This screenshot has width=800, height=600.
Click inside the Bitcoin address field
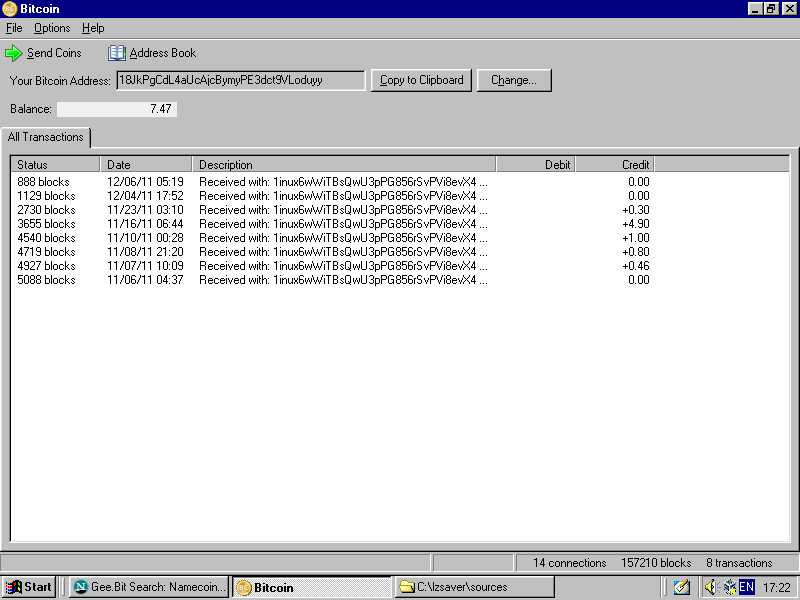tap(240, 80)
